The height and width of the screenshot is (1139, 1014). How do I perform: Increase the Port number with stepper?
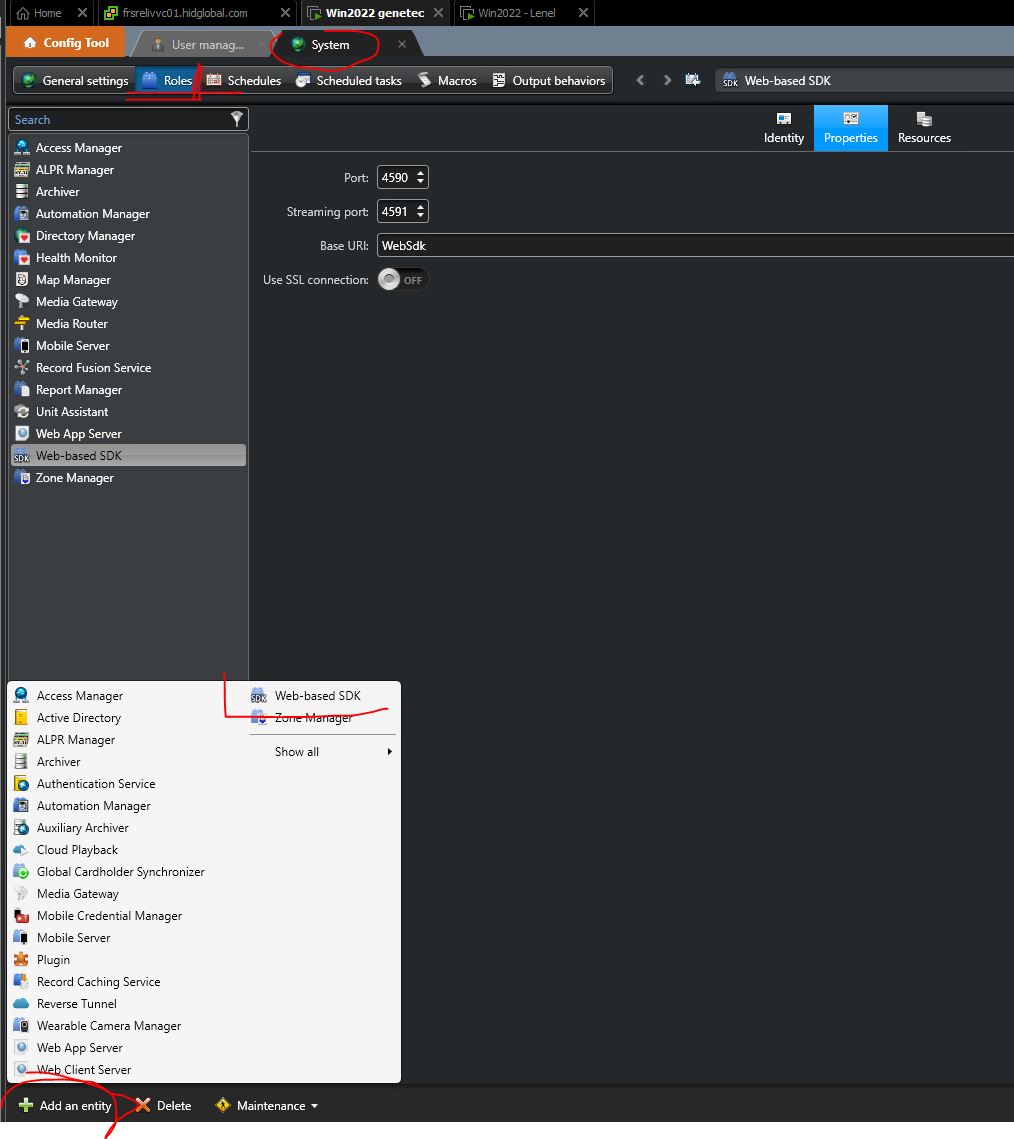pyautogui.click(x=421, y=173)
